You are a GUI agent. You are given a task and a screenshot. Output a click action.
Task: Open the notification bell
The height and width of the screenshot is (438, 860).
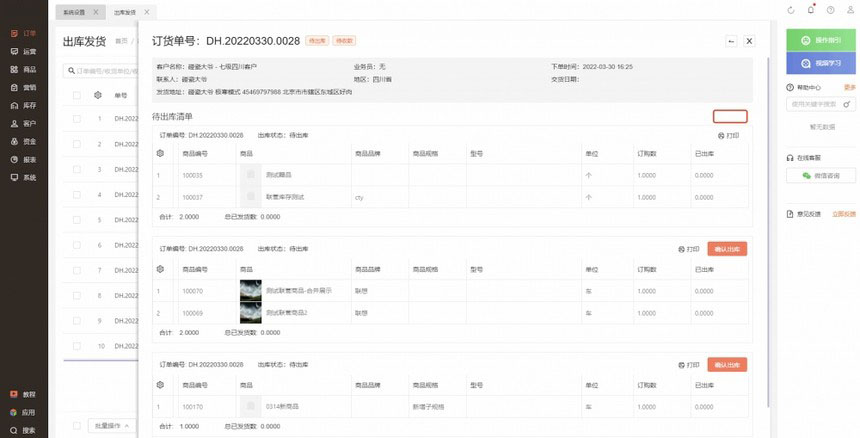click(810, 10)
